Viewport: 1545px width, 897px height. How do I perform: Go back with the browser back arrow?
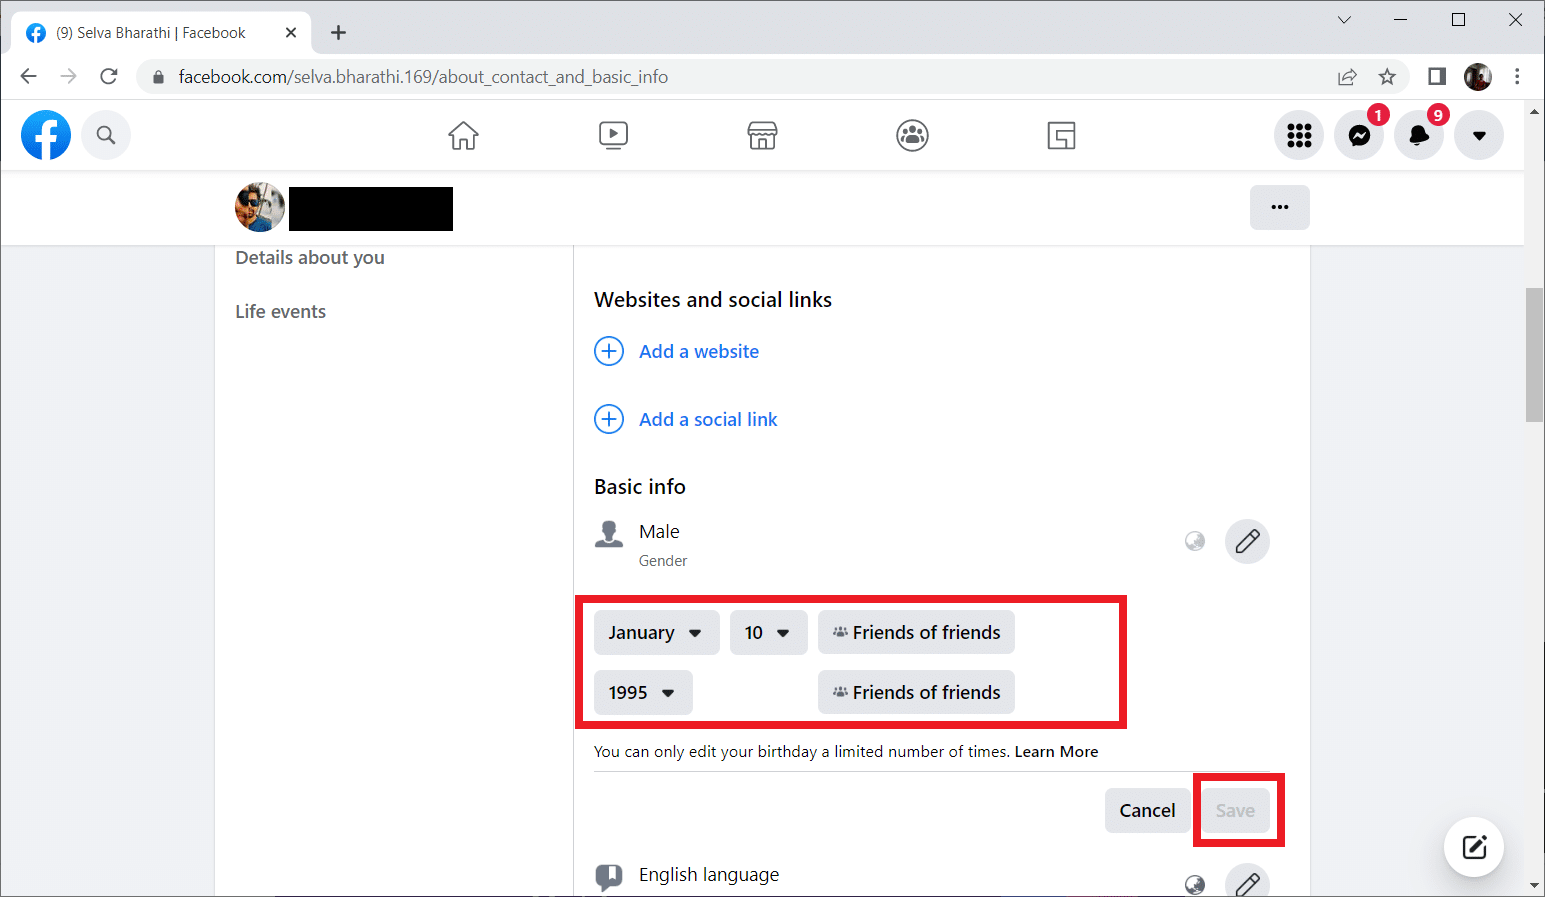coord(28,77)
